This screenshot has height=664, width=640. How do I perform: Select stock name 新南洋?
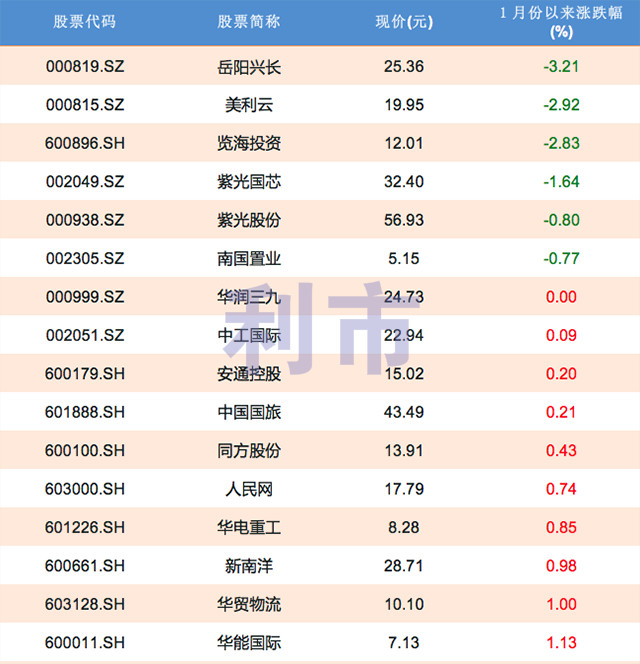click(249, 566)
